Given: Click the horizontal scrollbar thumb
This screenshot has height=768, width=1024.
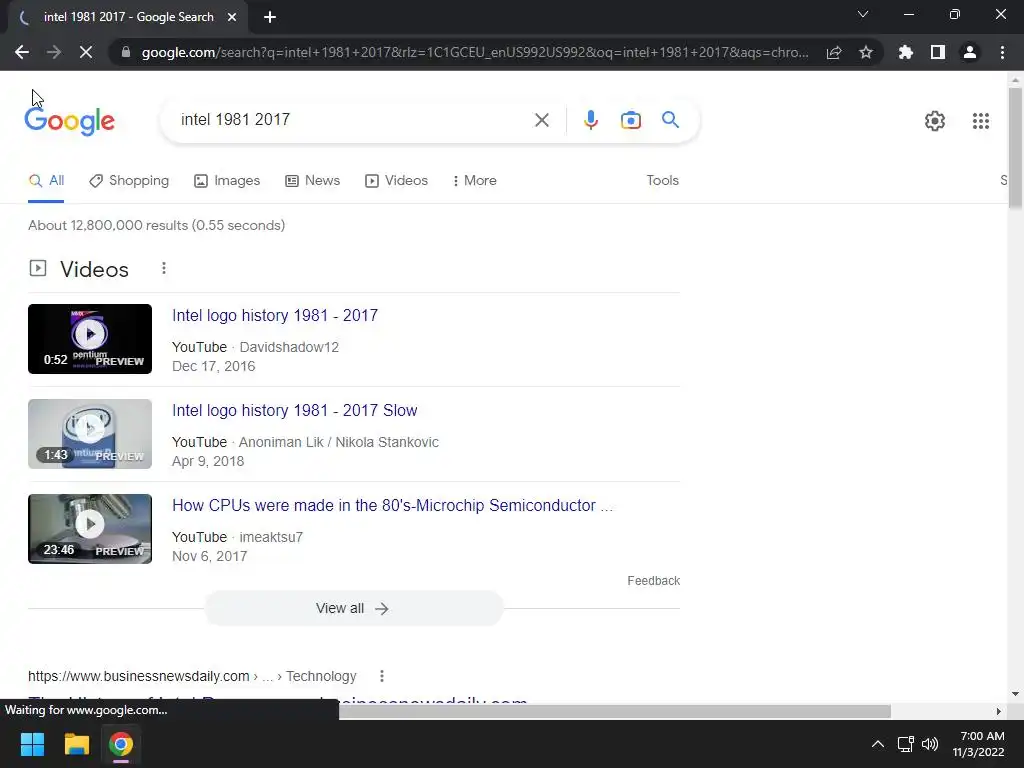Looking at the screenshot, I should click(x=614, y=711).
